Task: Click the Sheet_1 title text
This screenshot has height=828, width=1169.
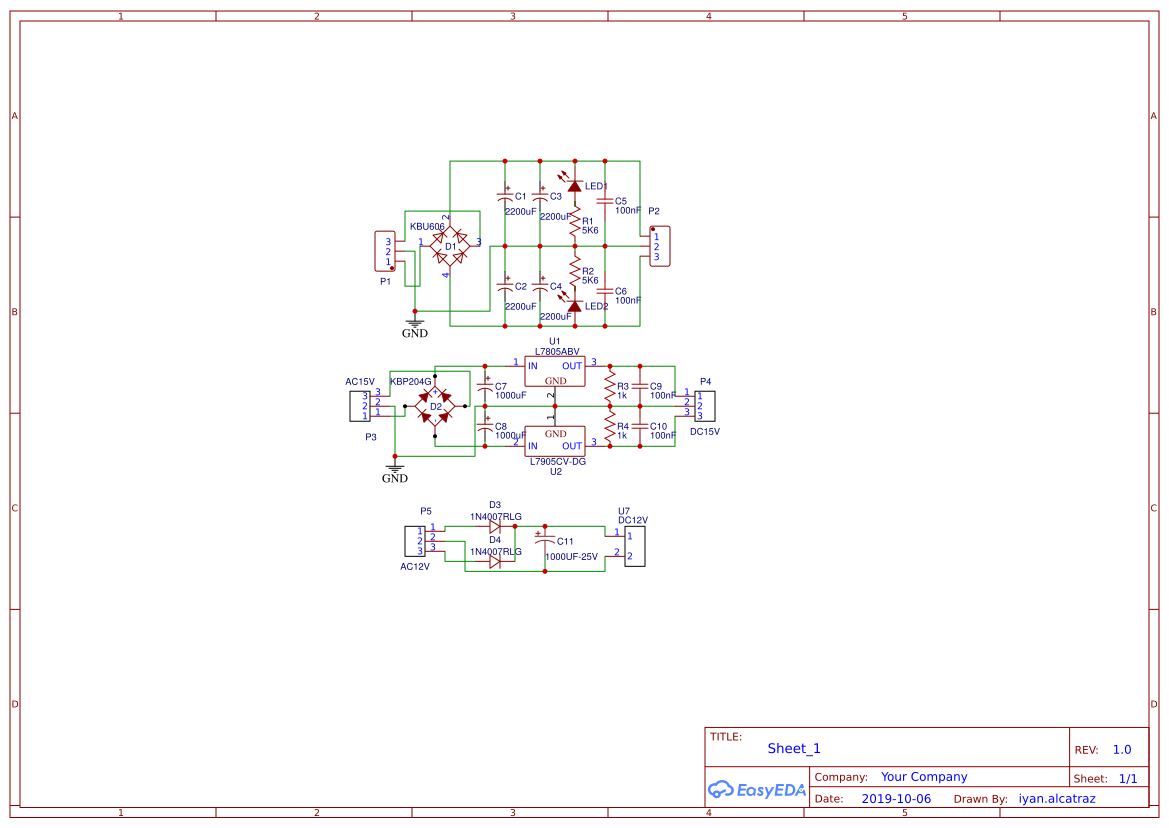Action: pyautogui.click(x=794, y=748)
